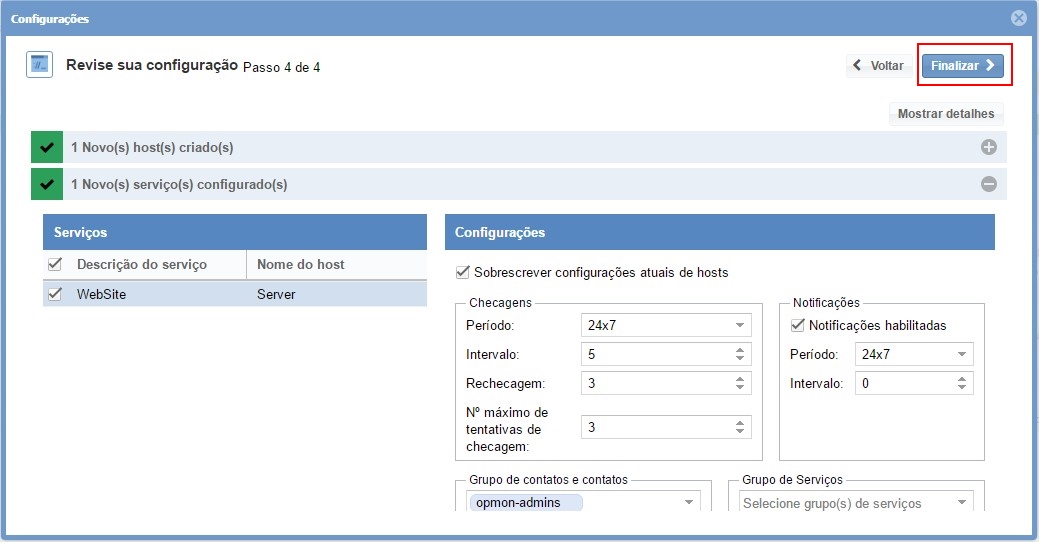Viewport: 1039px width, 542px height.
Task: Uncheck the WebSite service checkbox
Action: click(55, 294)
